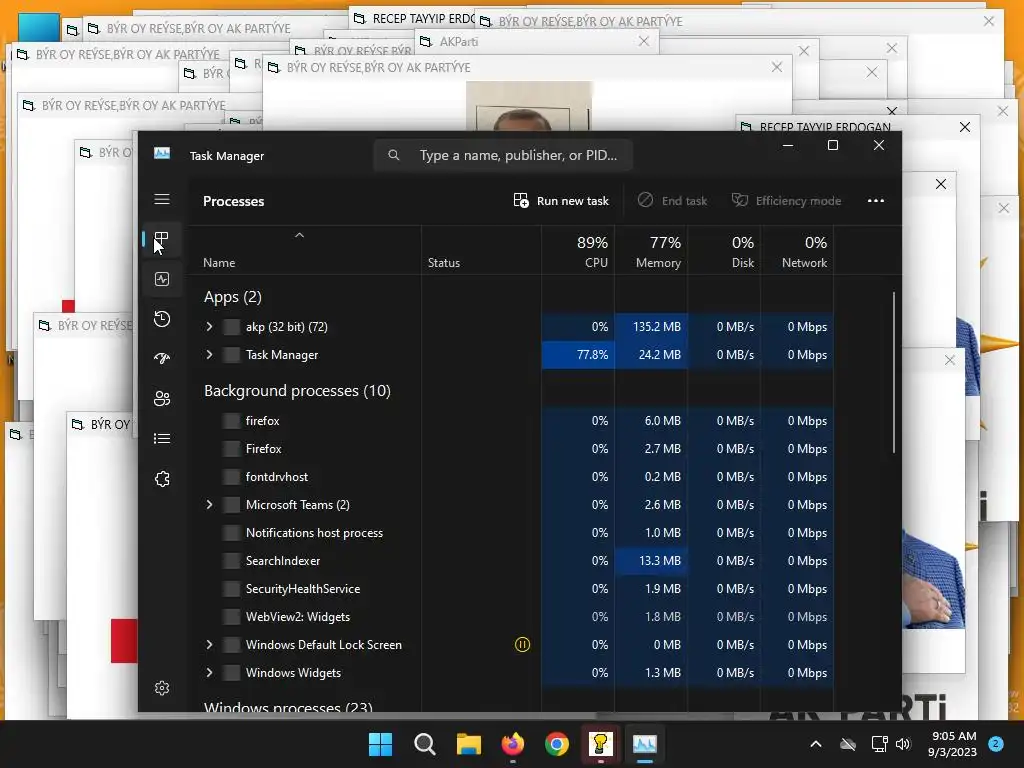Expand the Task Manager process row

(209, 355)
